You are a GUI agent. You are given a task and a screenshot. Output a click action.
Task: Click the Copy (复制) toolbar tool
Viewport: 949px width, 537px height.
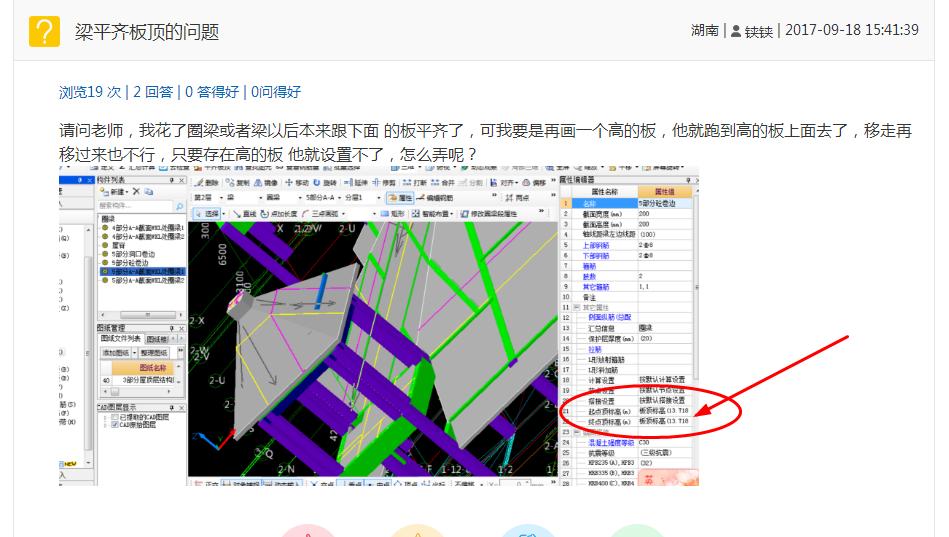coord(238,182)
